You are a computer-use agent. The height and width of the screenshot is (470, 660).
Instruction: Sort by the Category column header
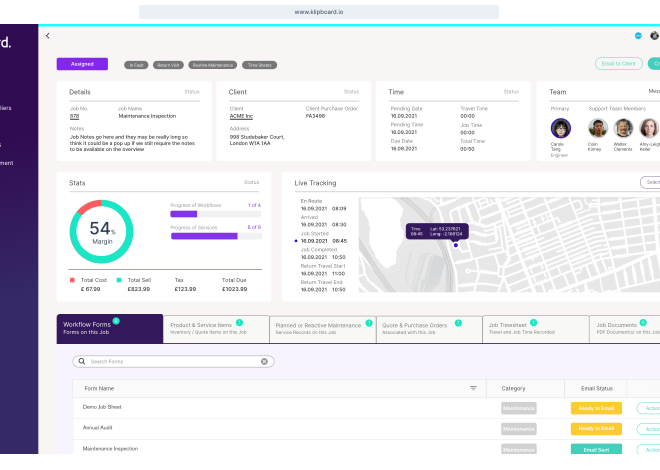514,388
